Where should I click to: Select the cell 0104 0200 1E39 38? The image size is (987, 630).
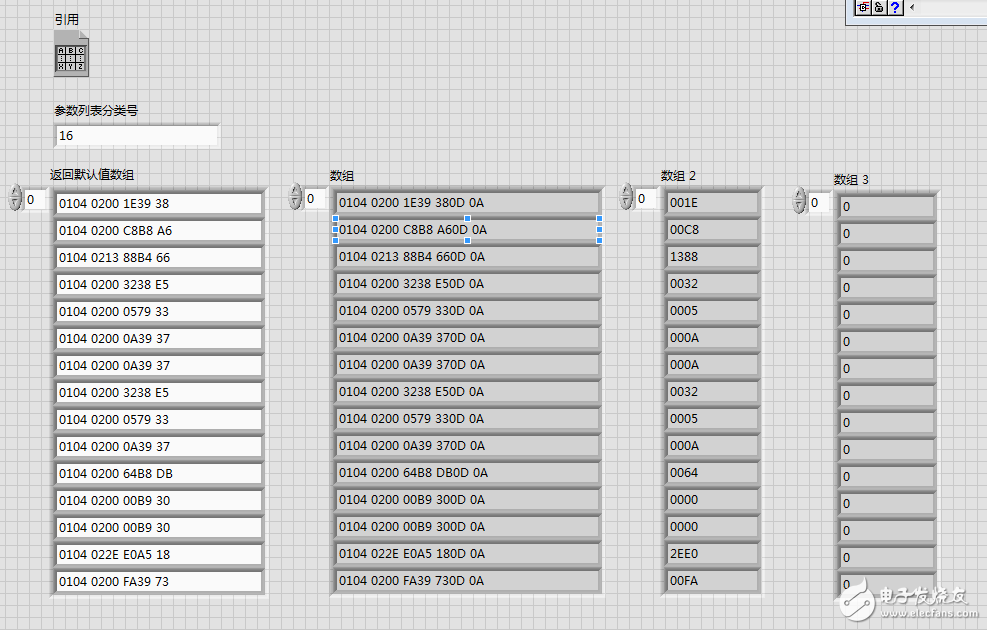(x=159, y=203)
